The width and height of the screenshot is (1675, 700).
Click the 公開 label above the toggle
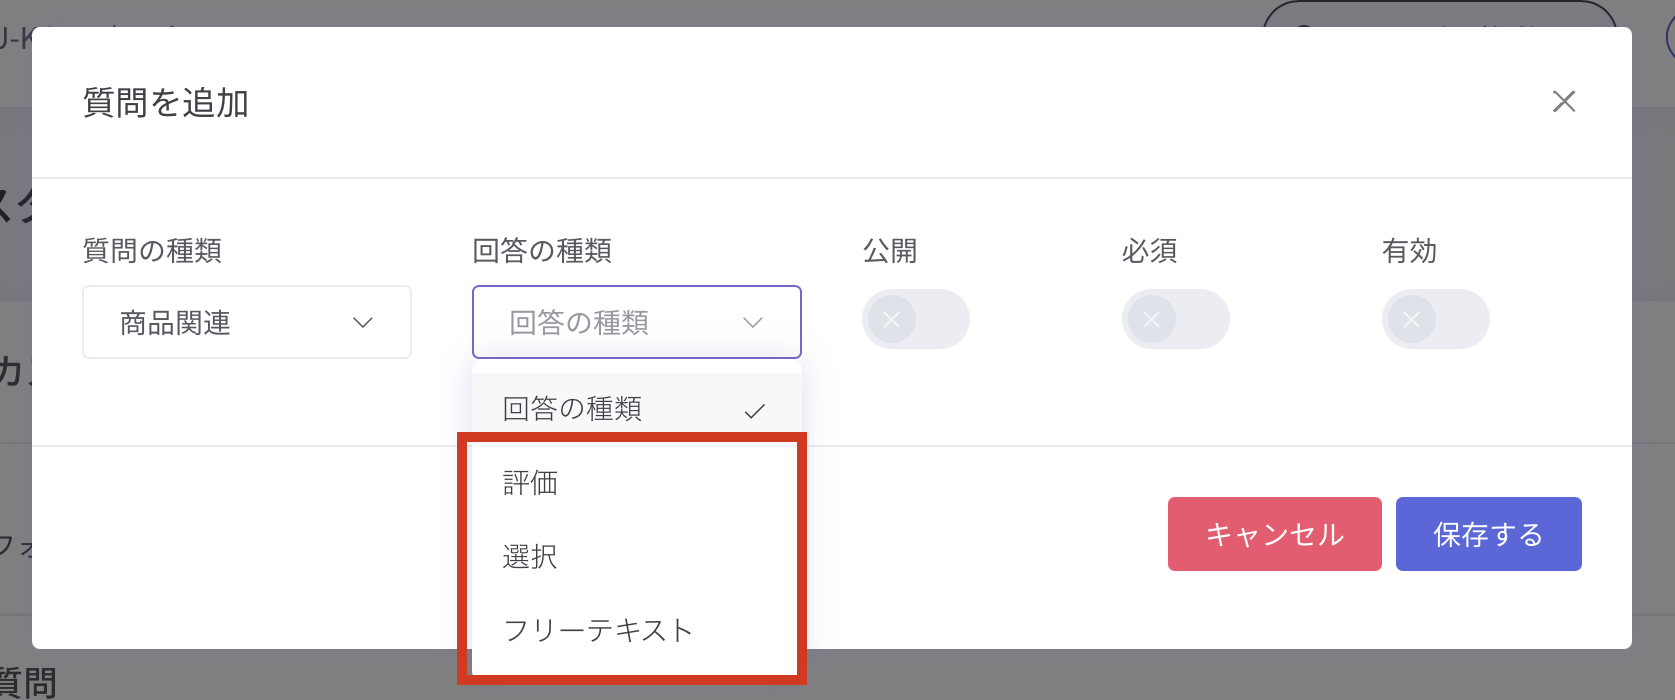tap(889, 250)
